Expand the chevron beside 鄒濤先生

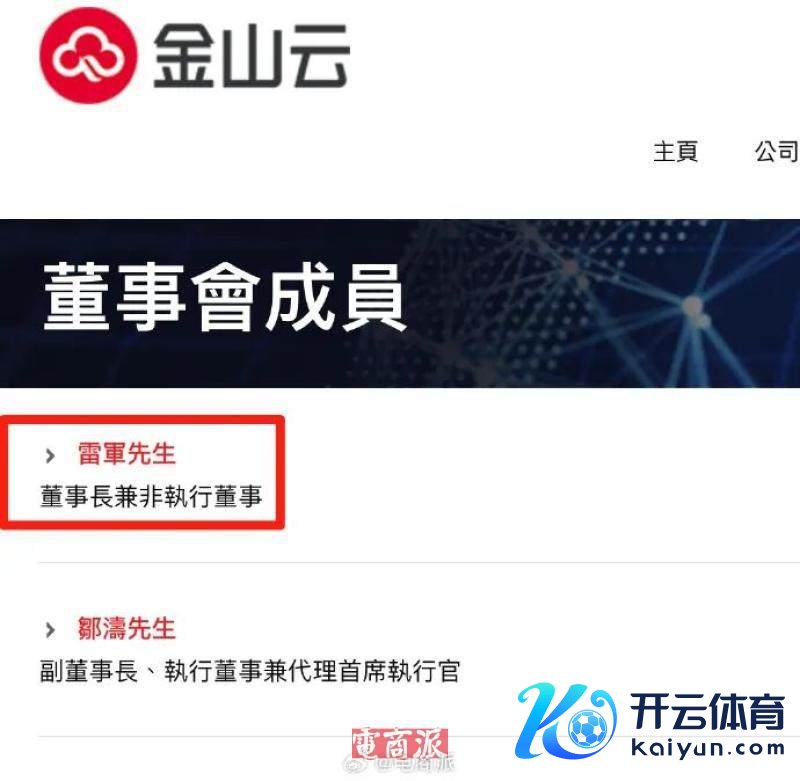click(50, 629)
